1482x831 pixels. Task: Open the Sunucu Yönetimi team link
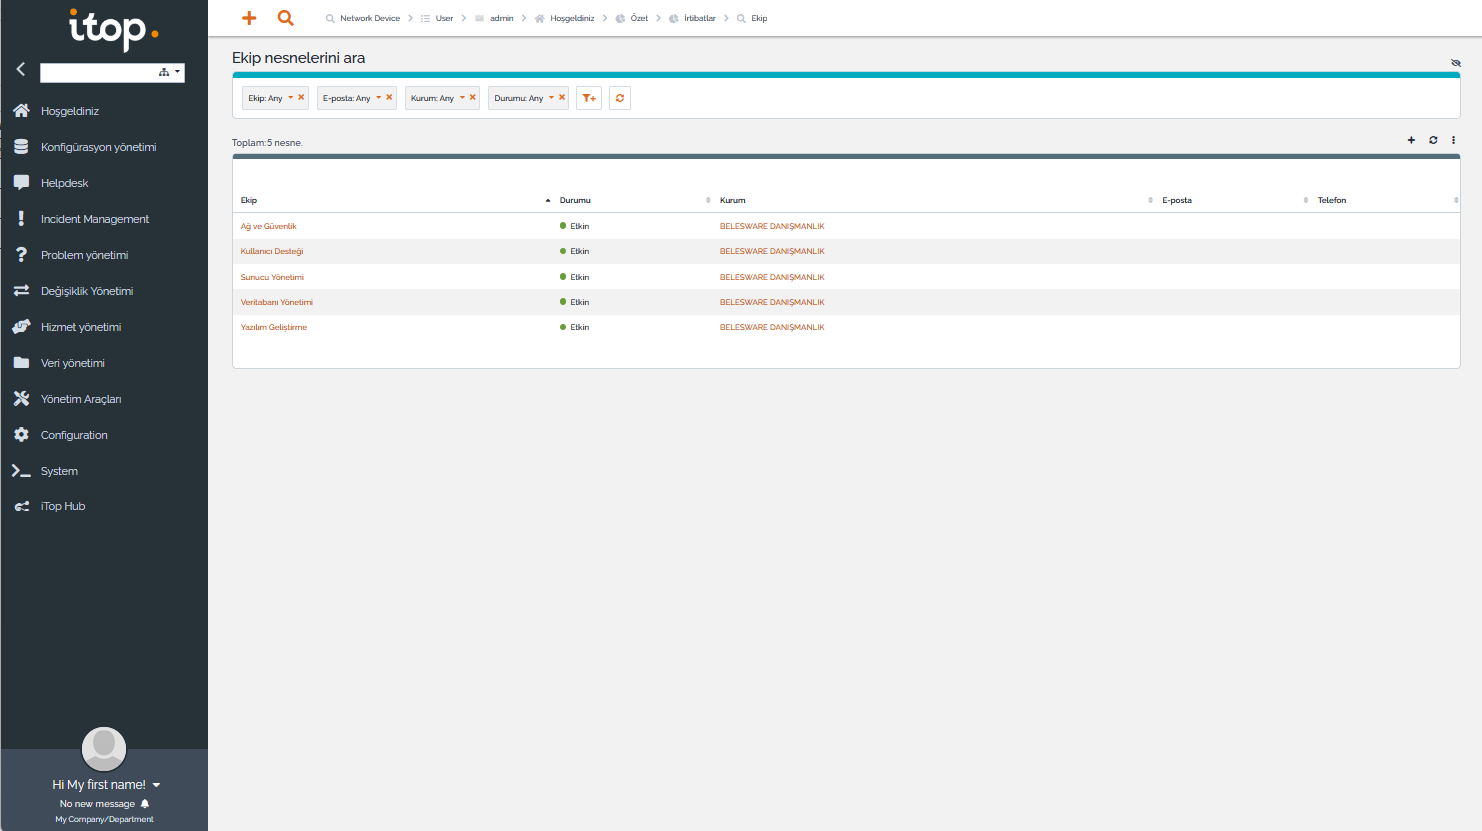272,277
